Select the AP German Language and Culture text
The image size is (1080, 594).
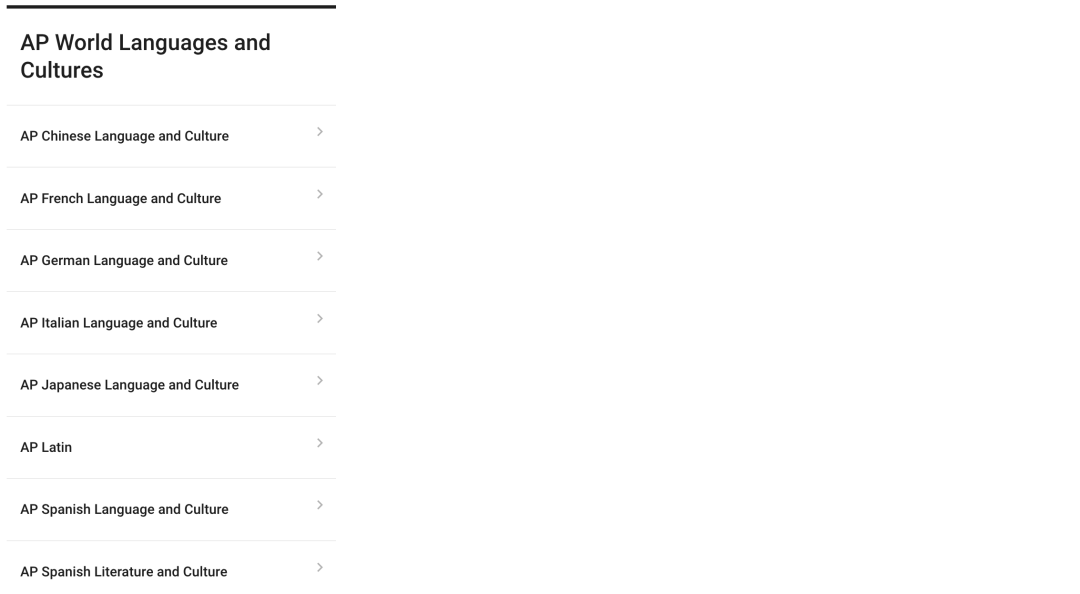point(124,260)
